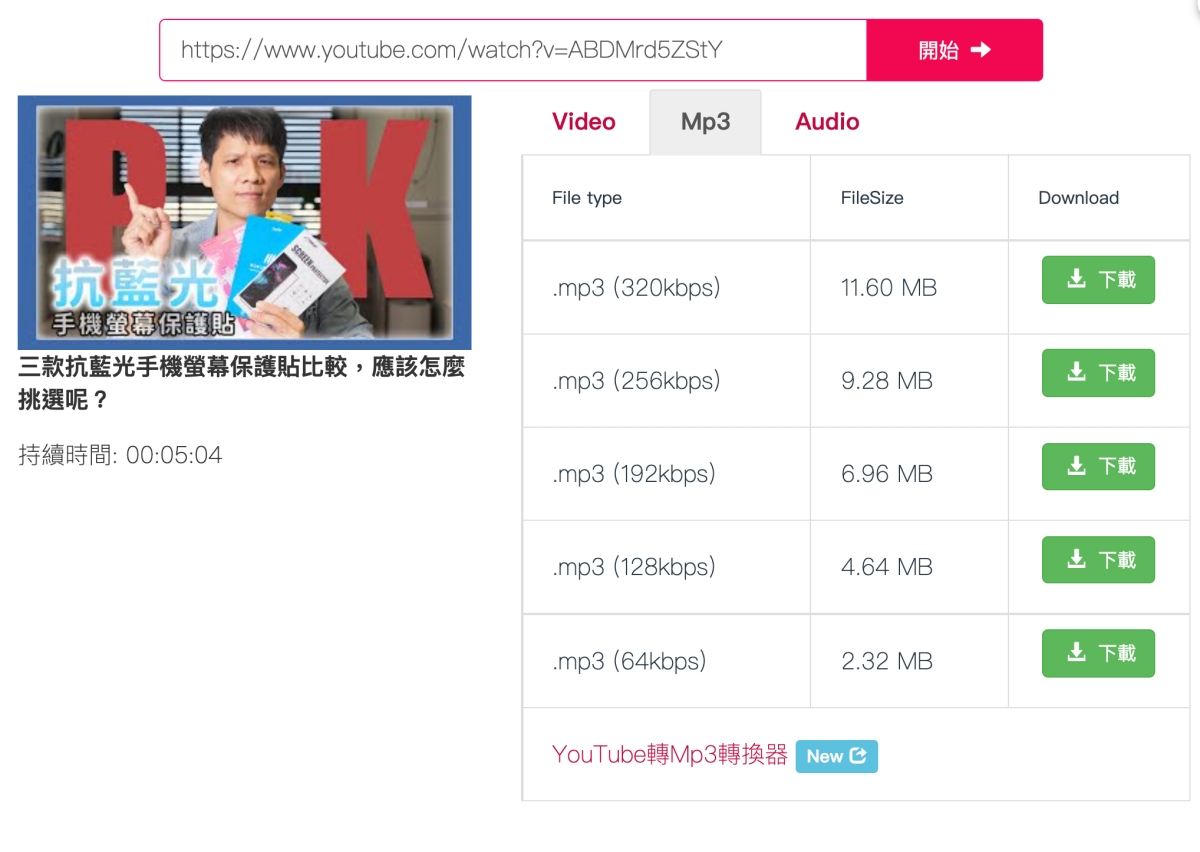Click the File type column header
The height and width of the screenshot is (852, 1200).
(587, 198)
